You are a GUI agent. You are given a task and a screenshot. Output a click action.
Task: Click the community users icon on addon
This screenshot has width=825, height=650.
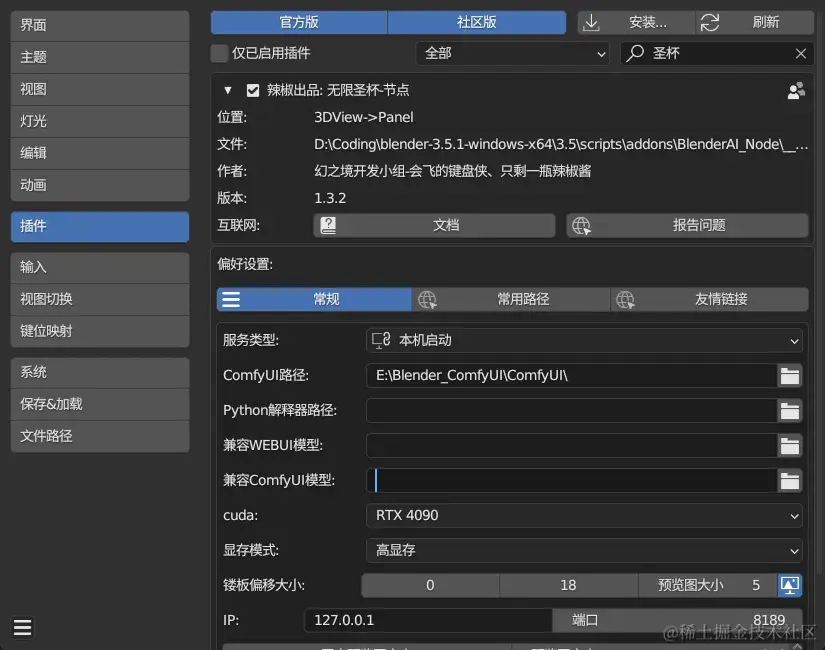(796, 91)
